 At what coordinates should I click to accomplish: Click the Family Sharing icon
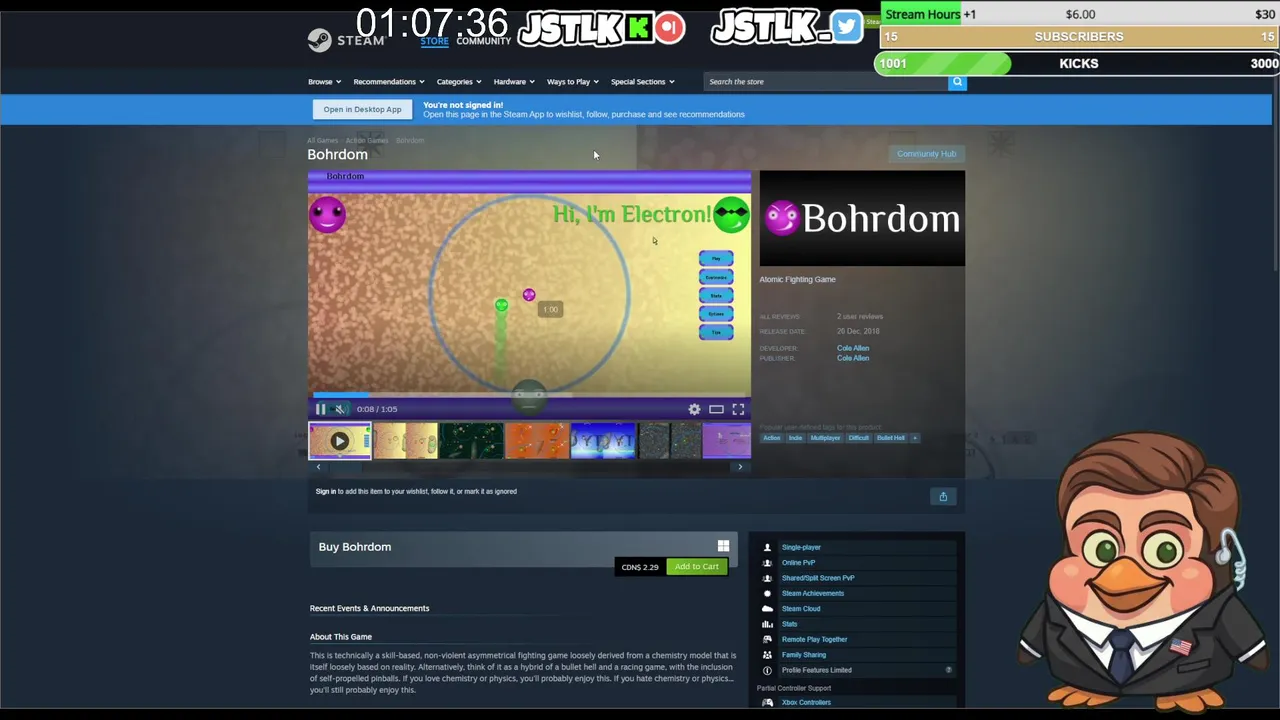point(767,655)
